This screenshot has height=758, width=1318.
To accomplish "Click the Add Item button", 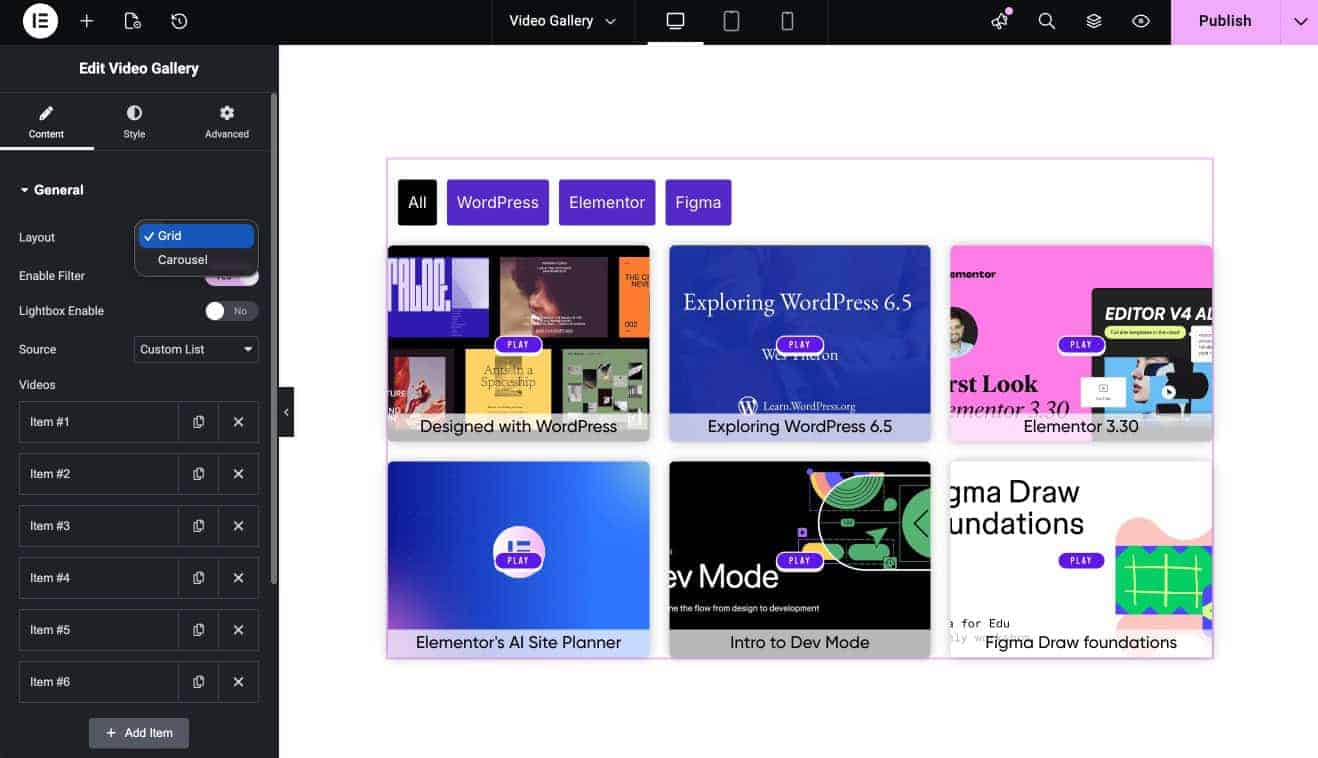I will coord(139,733).
